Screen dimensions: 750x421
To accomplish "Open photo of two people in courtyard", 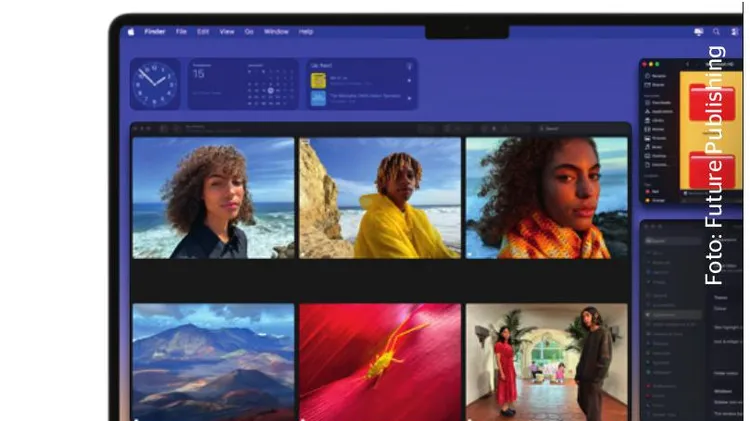I will (x=546, y=360).
